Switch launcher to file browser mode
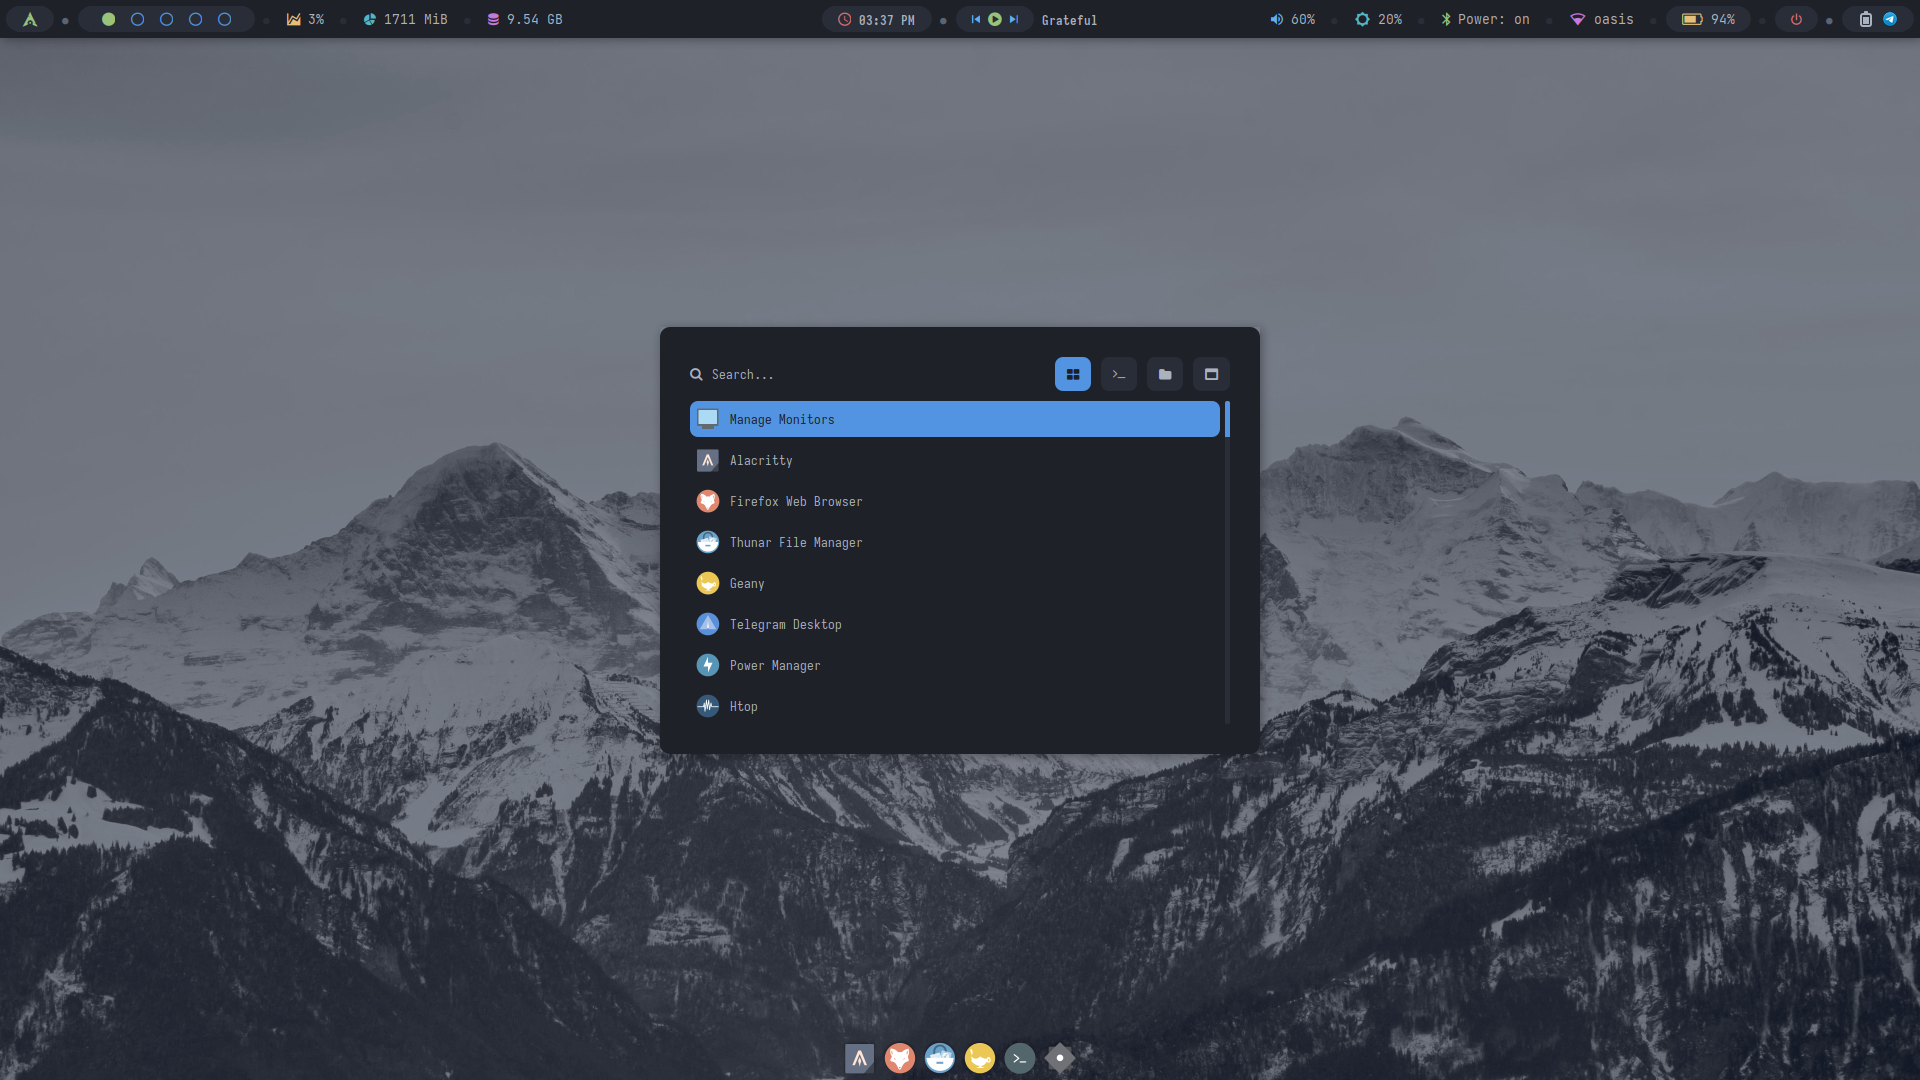This screenshot has height=1080, width=1920. click(1165, 374)
